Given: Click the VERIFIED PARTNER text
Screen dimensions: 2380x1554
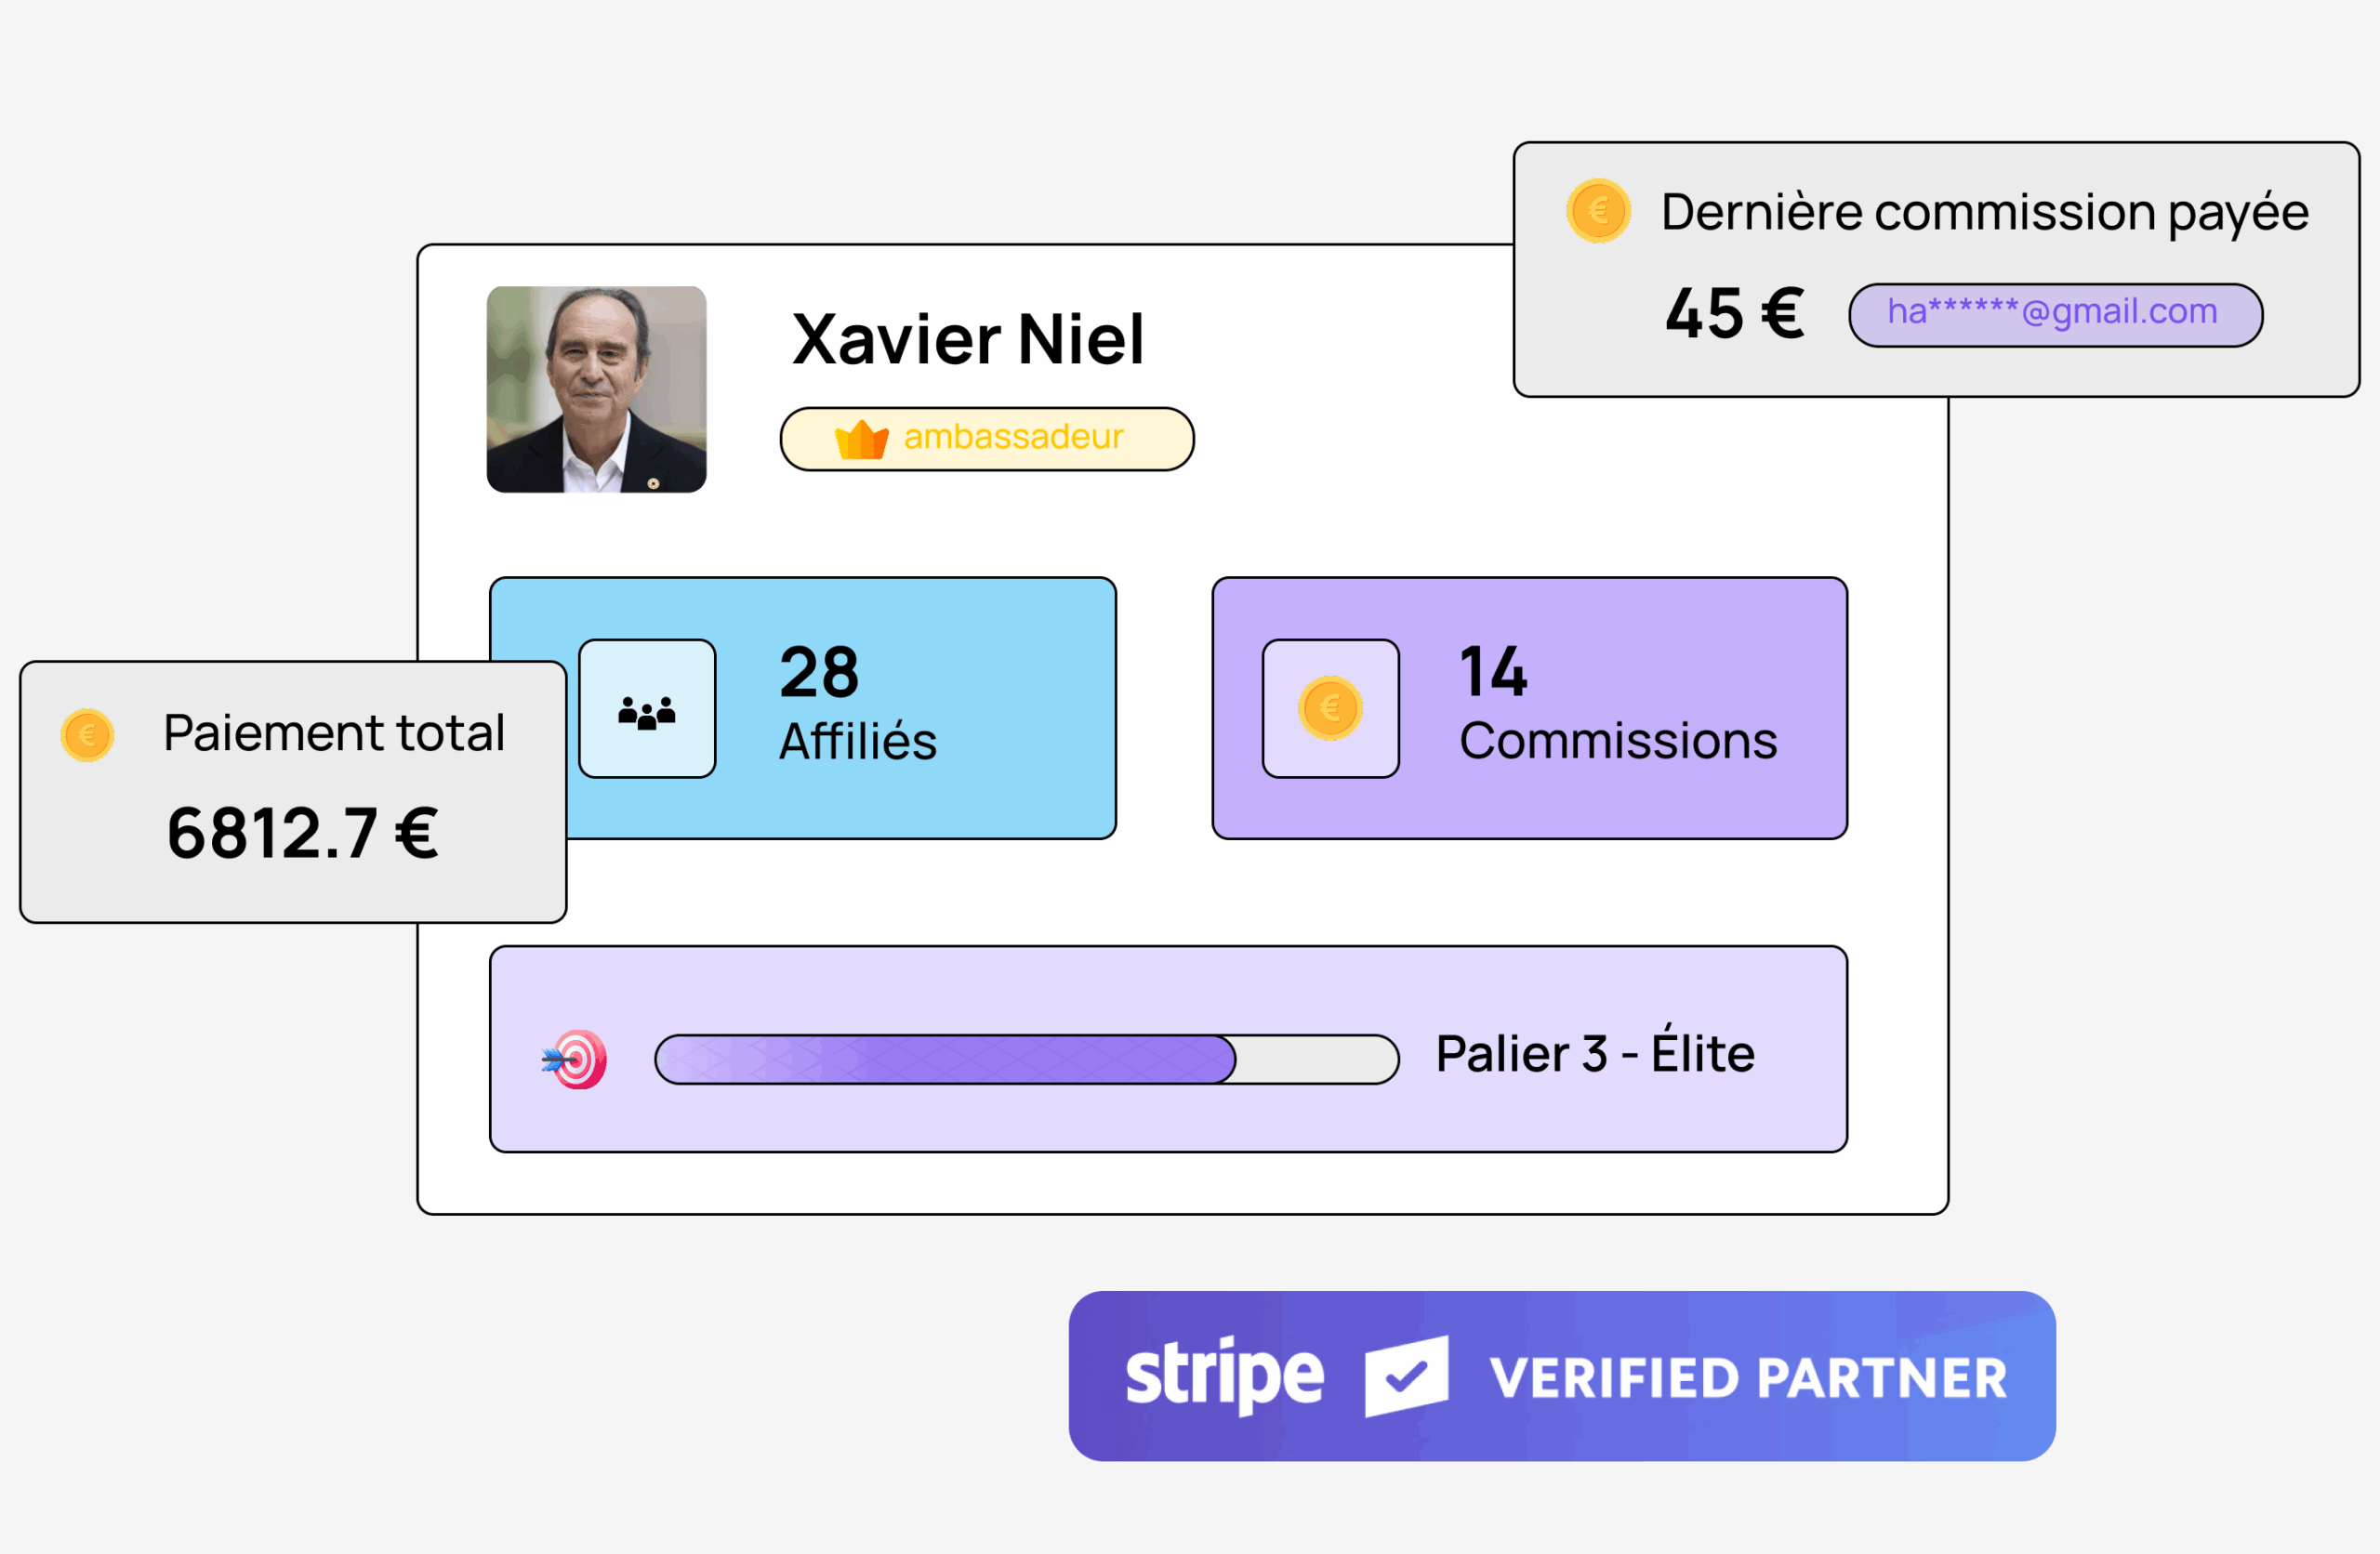Looking at the screenshot, I should pos(1748,1378).
